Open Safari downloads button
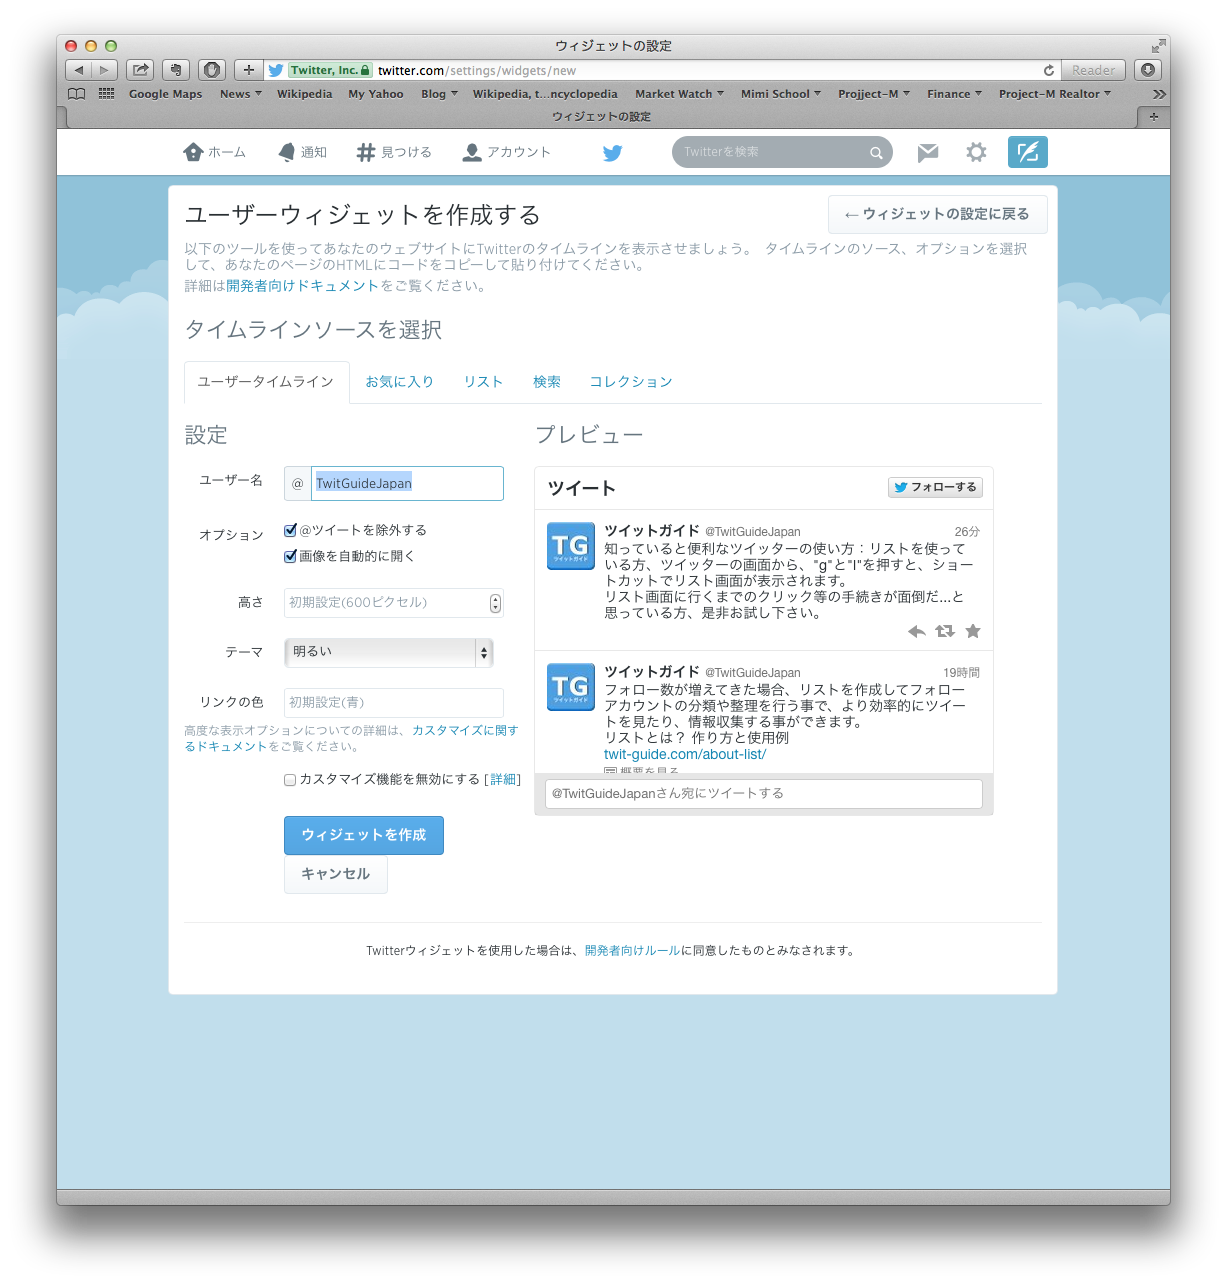This screenshot has width=1227, height=1284. click(1148, 70)
